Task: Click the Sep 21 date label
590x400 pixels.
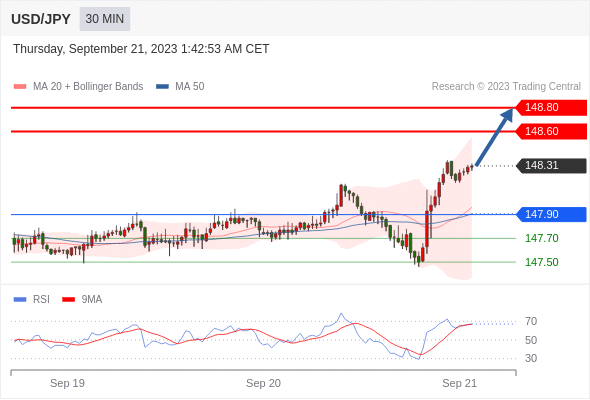Action: coord(459,383)
